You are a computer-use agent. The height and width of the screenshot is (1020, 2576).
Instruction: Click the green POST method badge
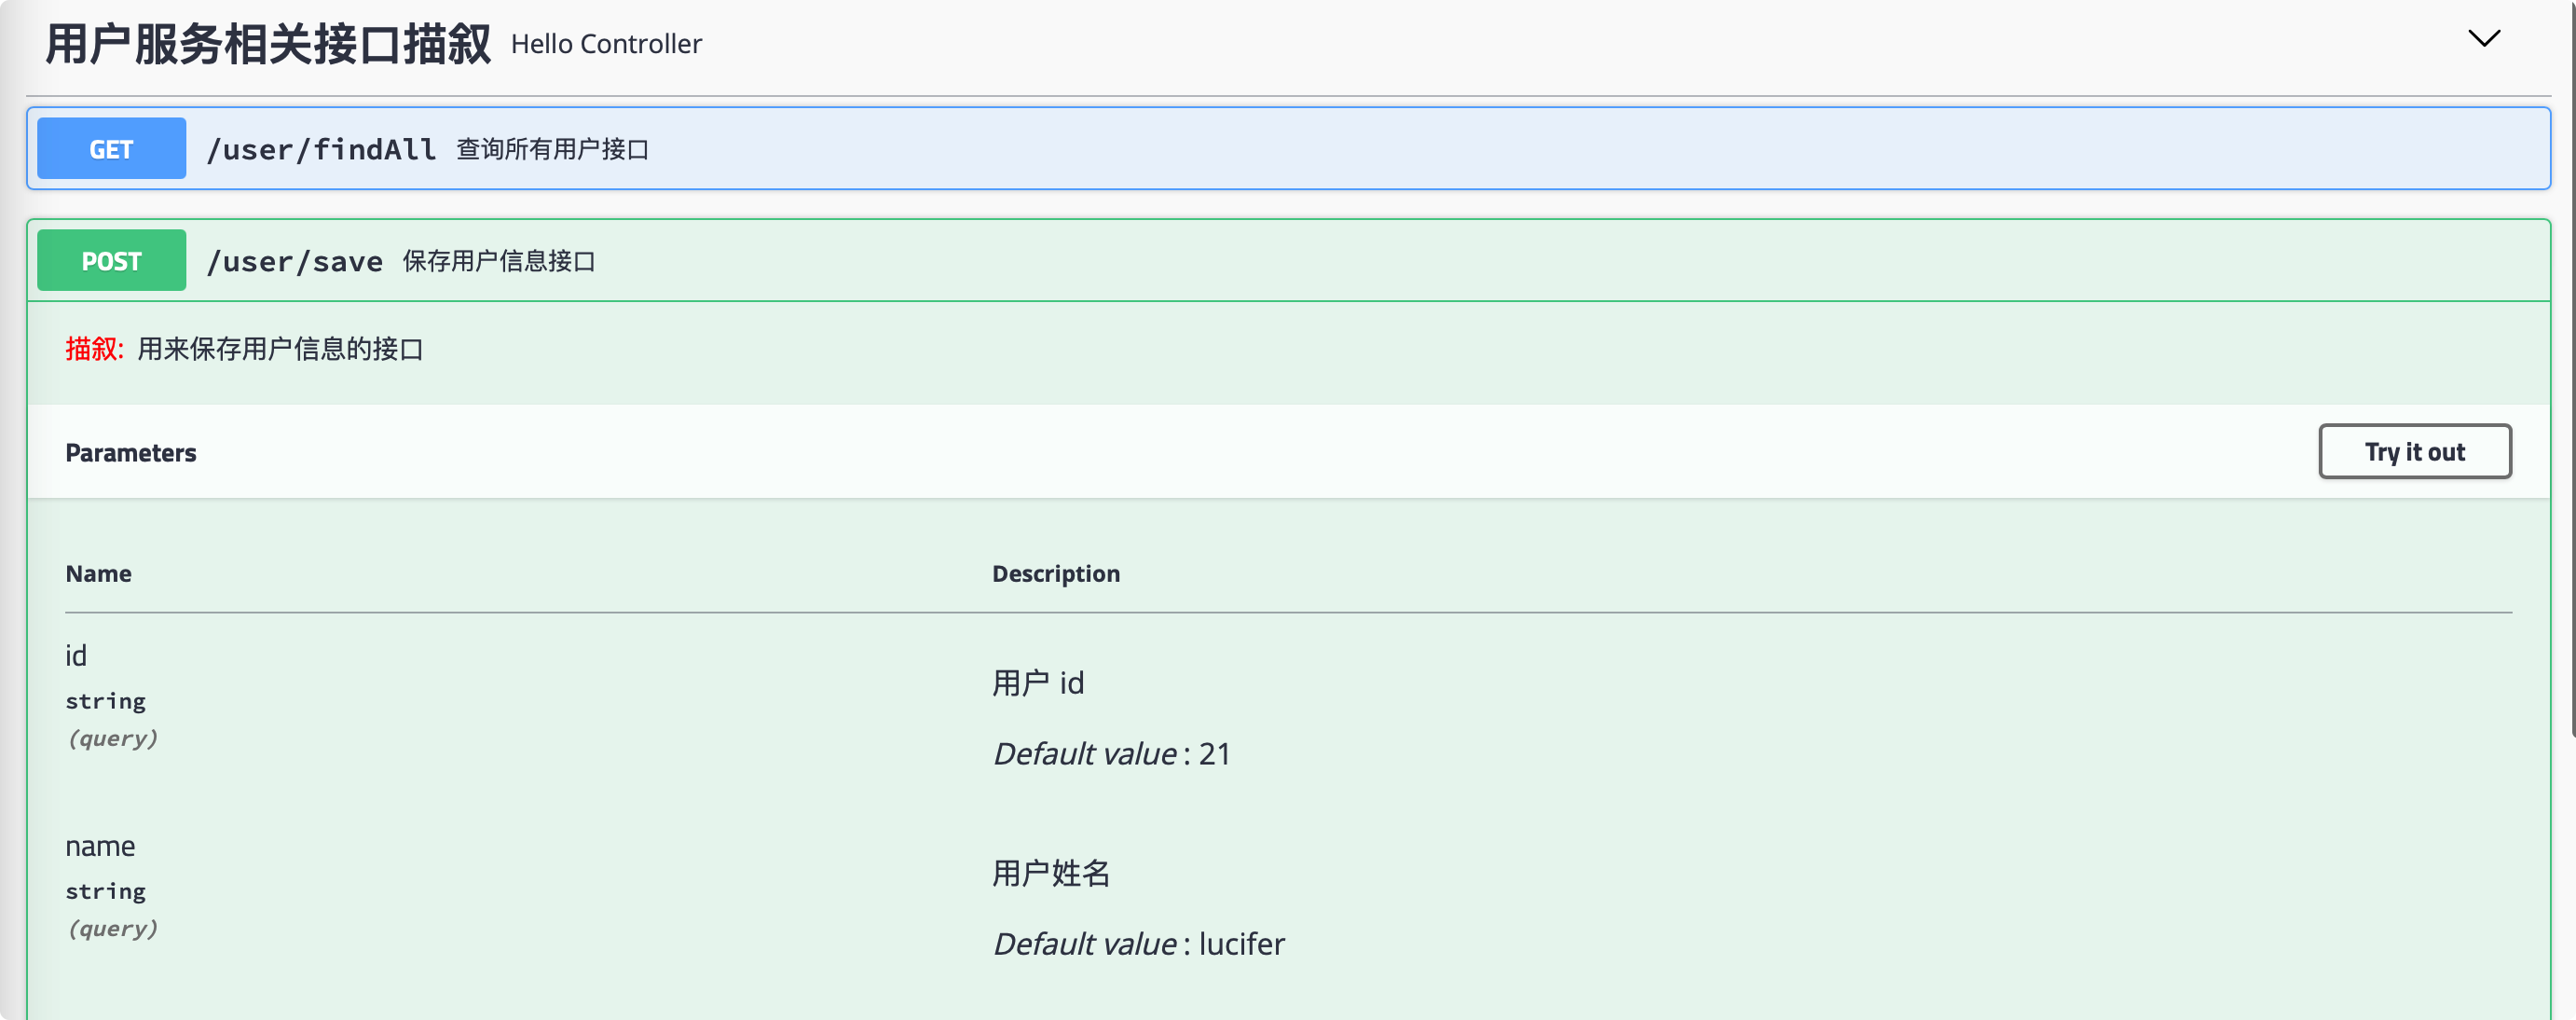point(111,261)
